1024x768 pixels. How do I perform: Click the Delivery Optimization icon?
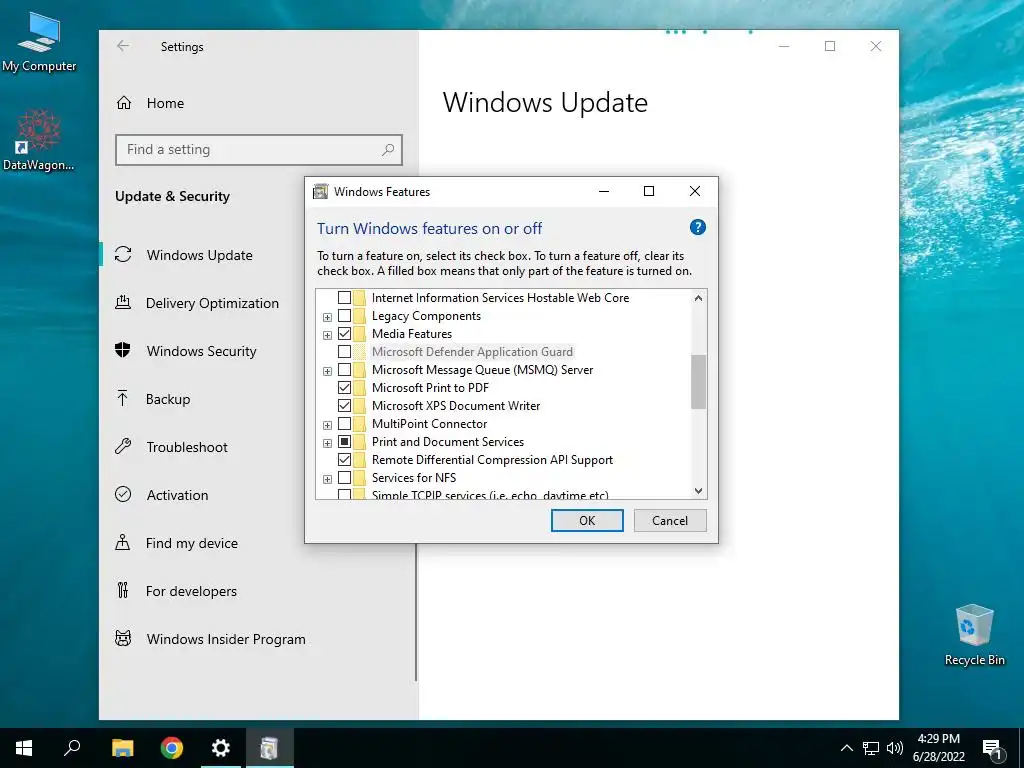click(x=123, y=302)
